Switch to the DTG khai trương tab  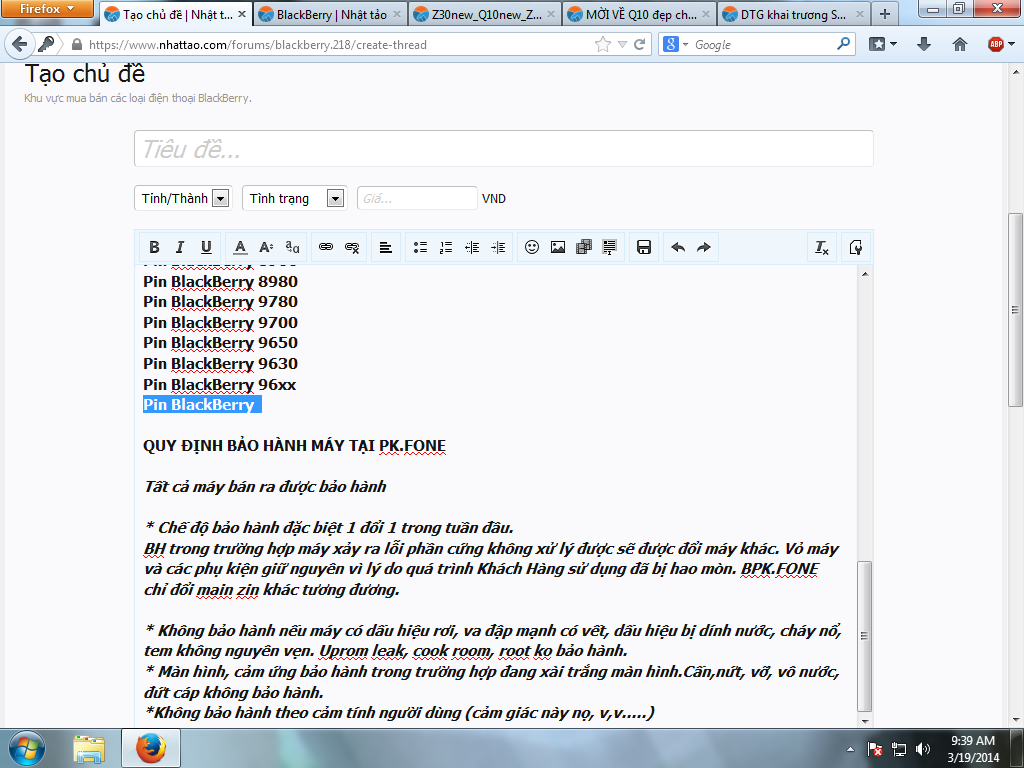pos(793,14)
